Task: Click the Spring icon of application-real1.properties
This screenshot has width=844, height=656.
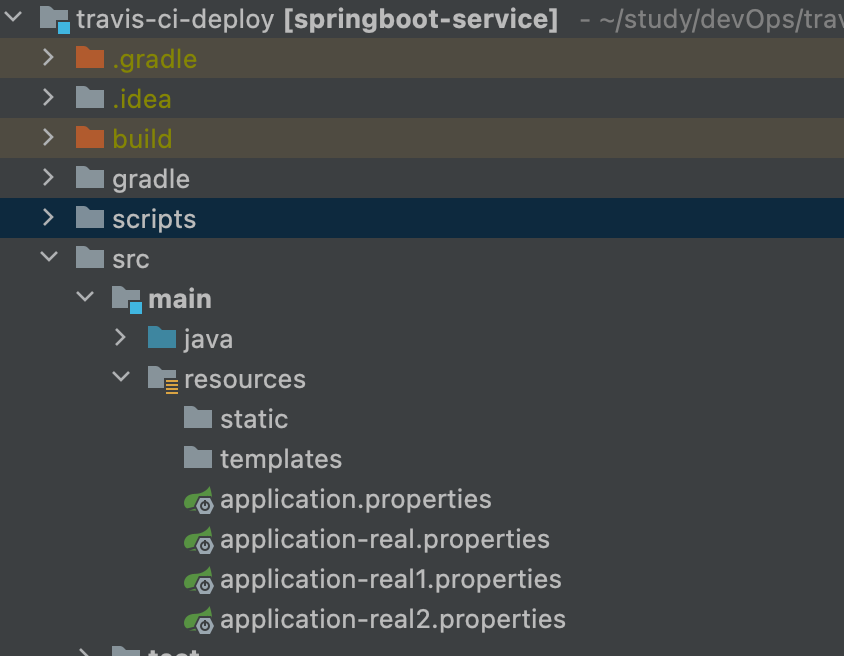Action: pos(199,580)
